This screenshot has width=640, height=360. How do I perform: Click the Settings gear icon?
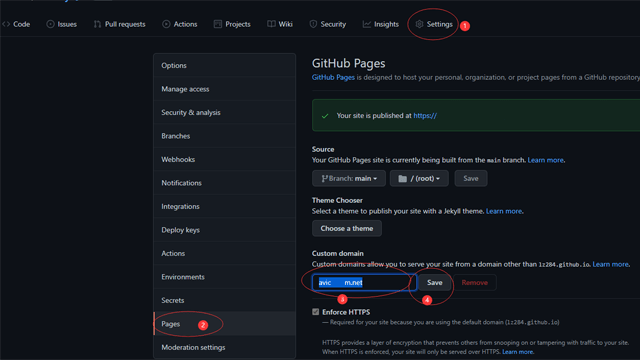[x=419, y=24]
